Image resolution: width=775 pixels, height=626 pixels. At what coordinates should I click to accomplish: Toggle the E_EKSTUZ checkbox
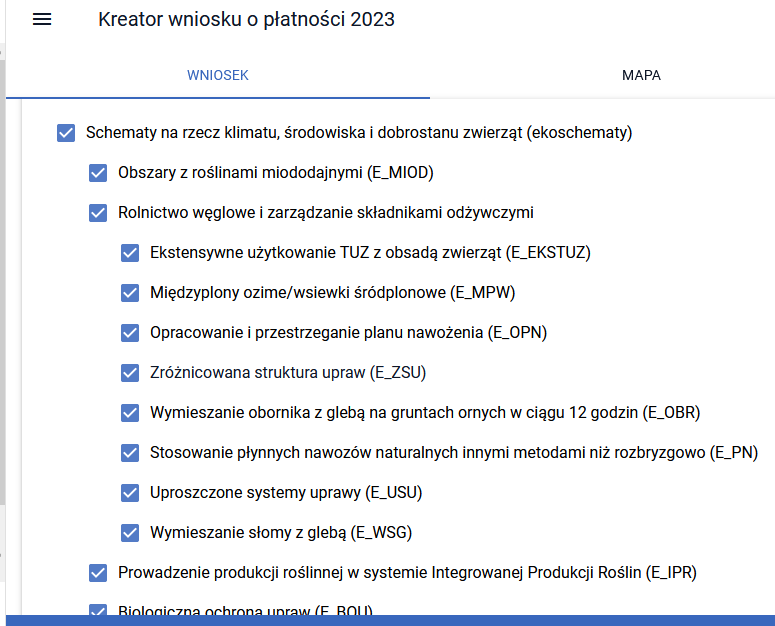click(x=130, y=252)
